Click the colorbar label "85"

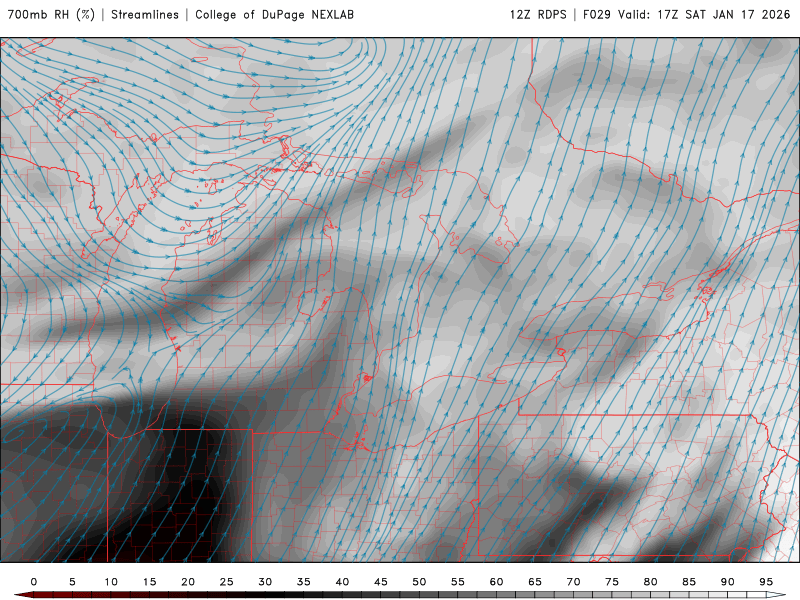(689, 582)
